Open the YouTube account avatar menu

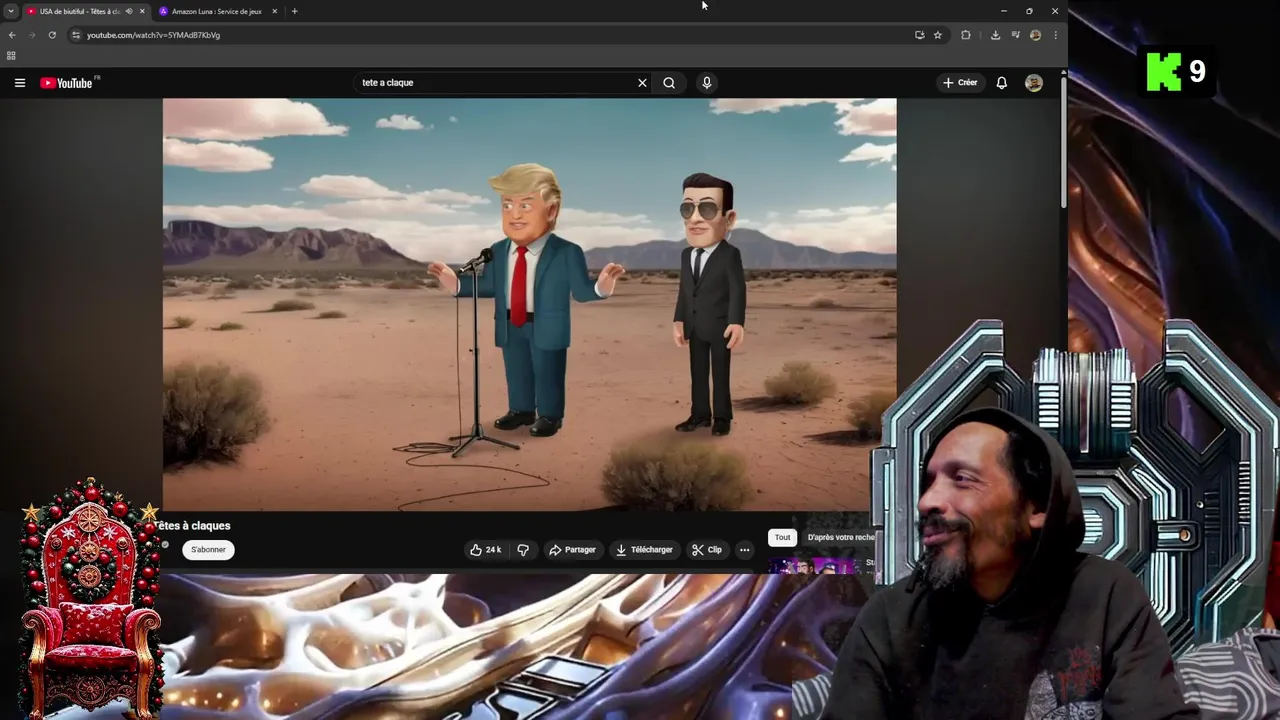(1034, 83)
